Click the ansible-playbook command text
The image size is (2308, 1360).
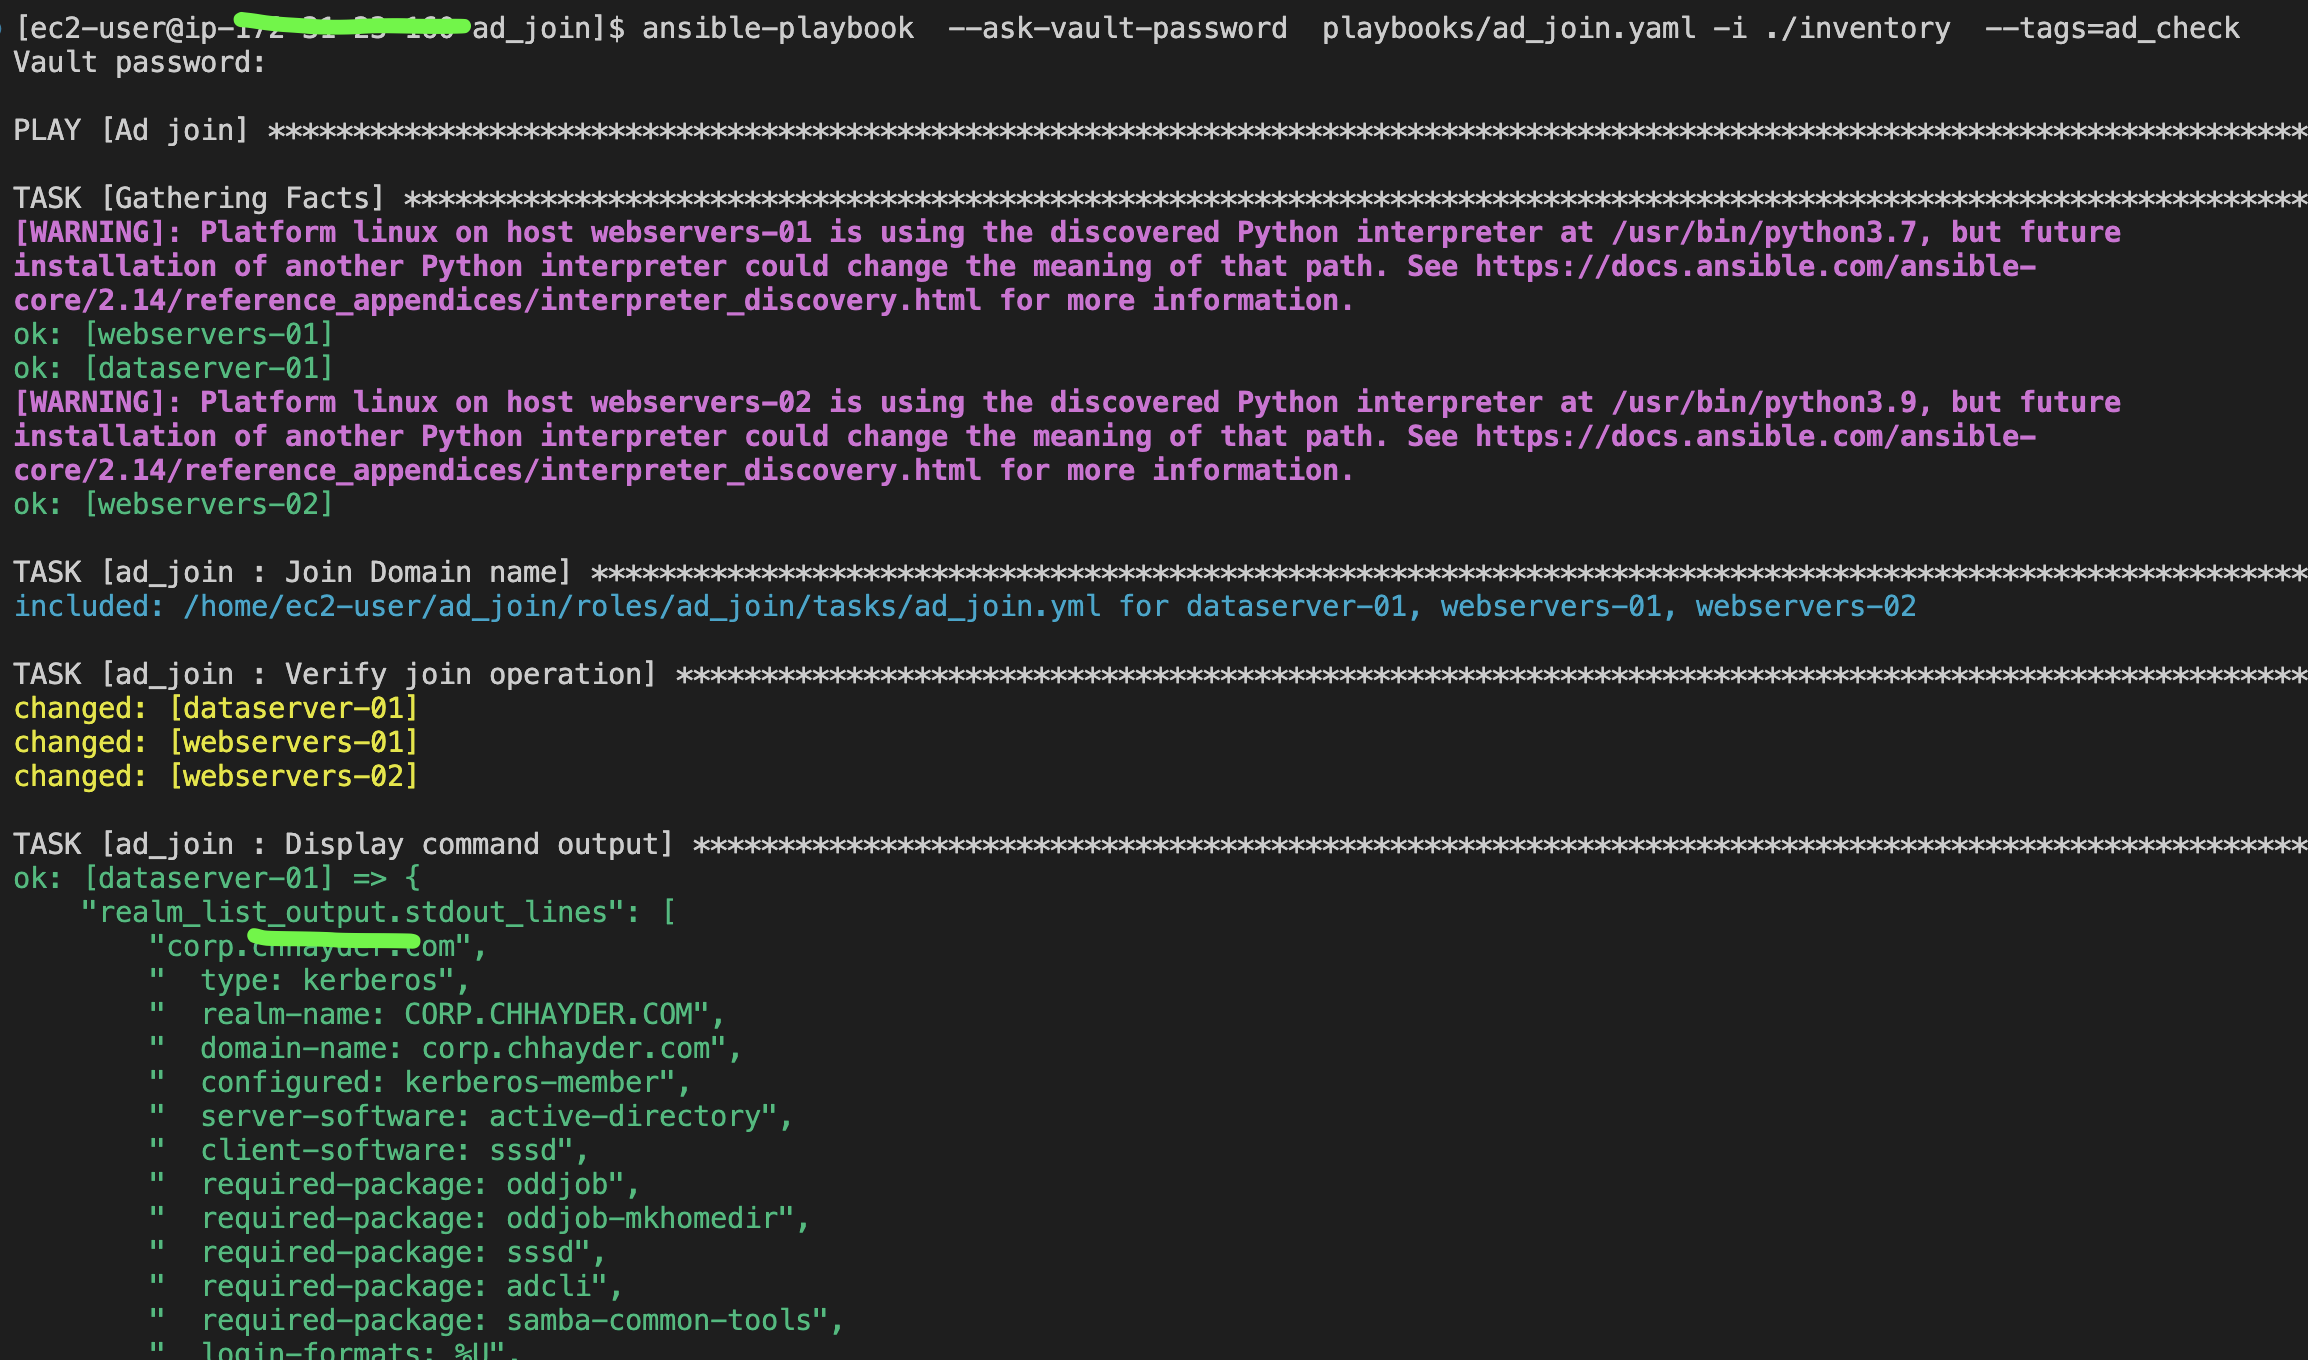[777, 28]
